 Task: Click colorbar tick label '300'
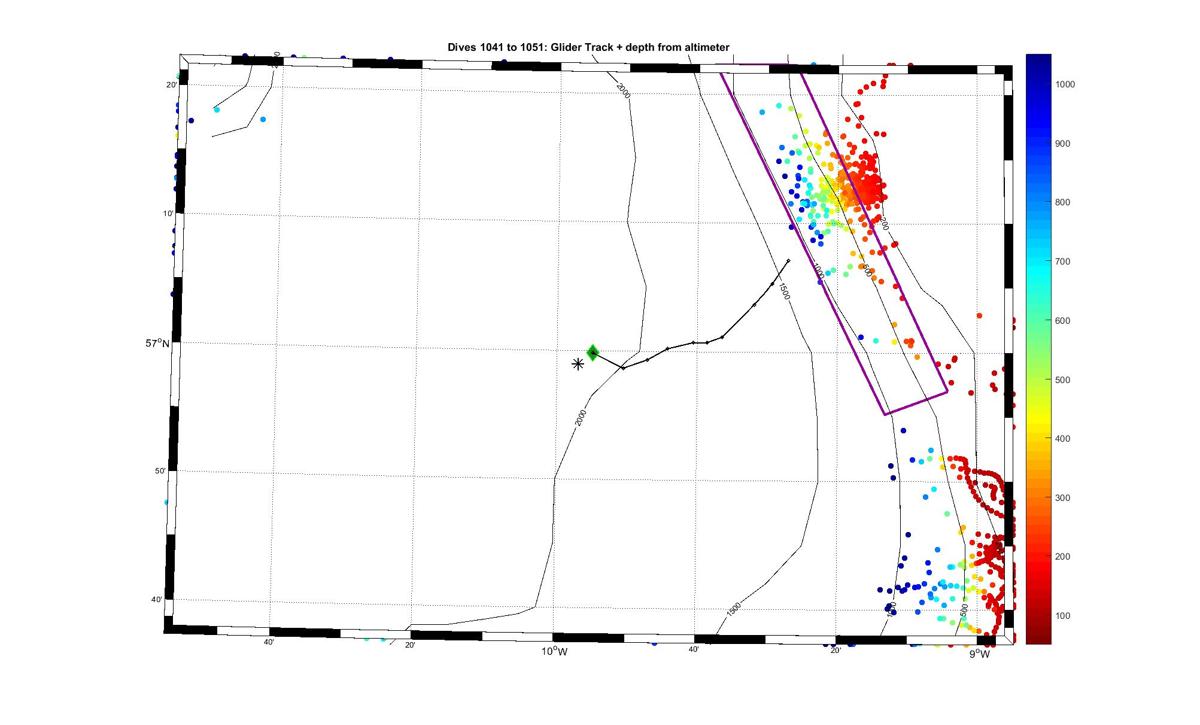tap(1064, 498)
